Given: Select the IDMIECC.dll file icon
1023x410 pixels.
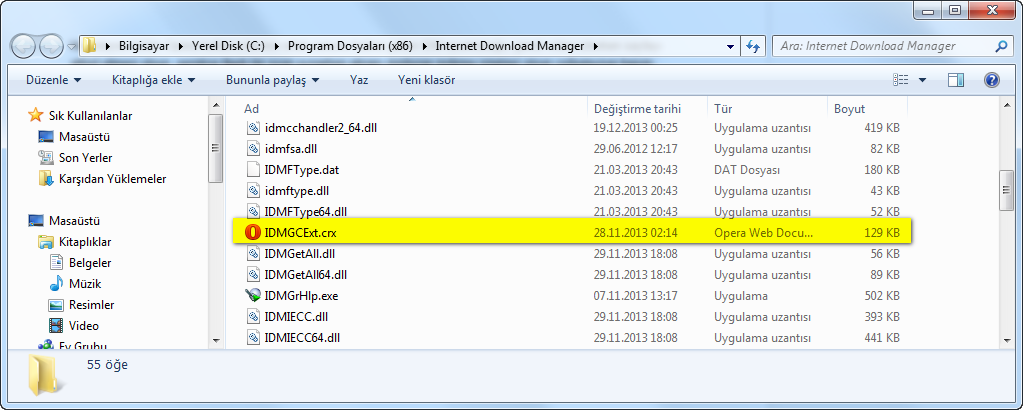Looking at the screenshot, I should tap(253, 317).
